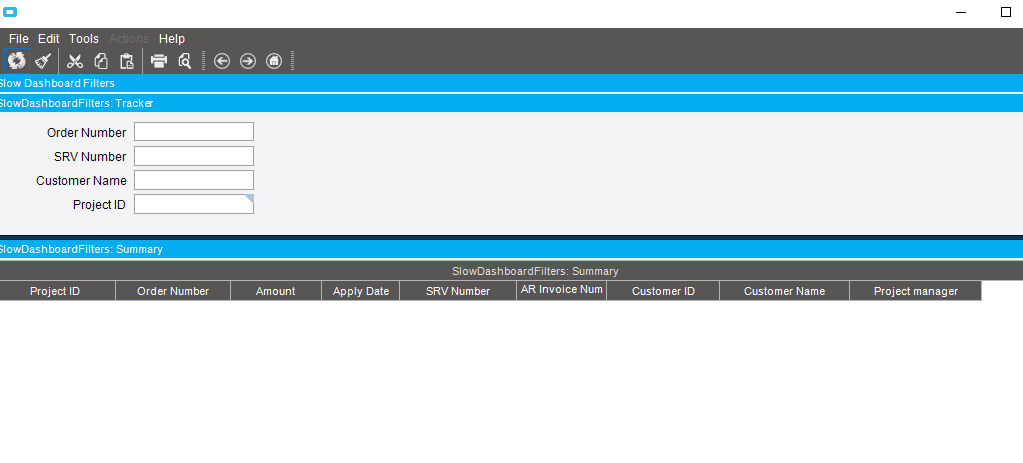The image size is (1023, 463).
Task: Open Print Preview magnifier icon
Action: click(x=185, y=61)
